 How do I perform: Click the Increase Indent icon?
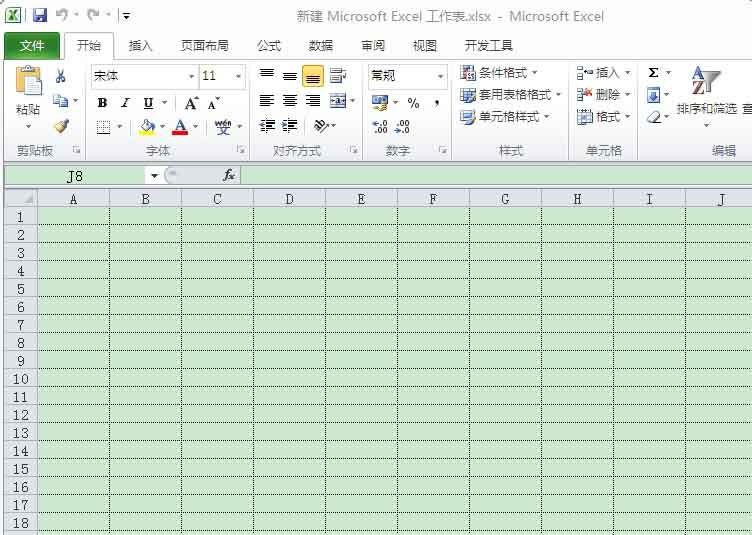290,126
